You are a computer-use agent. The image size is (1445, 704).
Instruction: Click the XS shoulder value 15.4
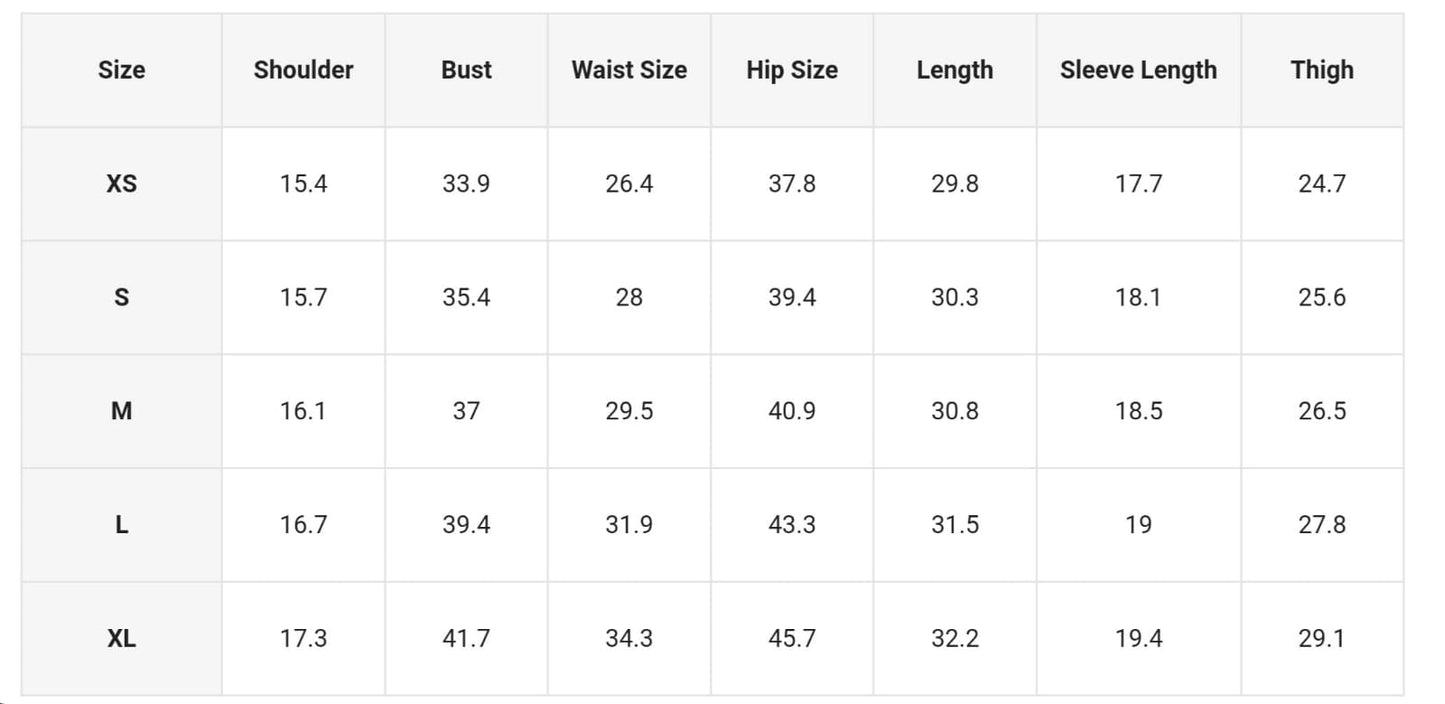pyautogui.click(x=303, y=184)
